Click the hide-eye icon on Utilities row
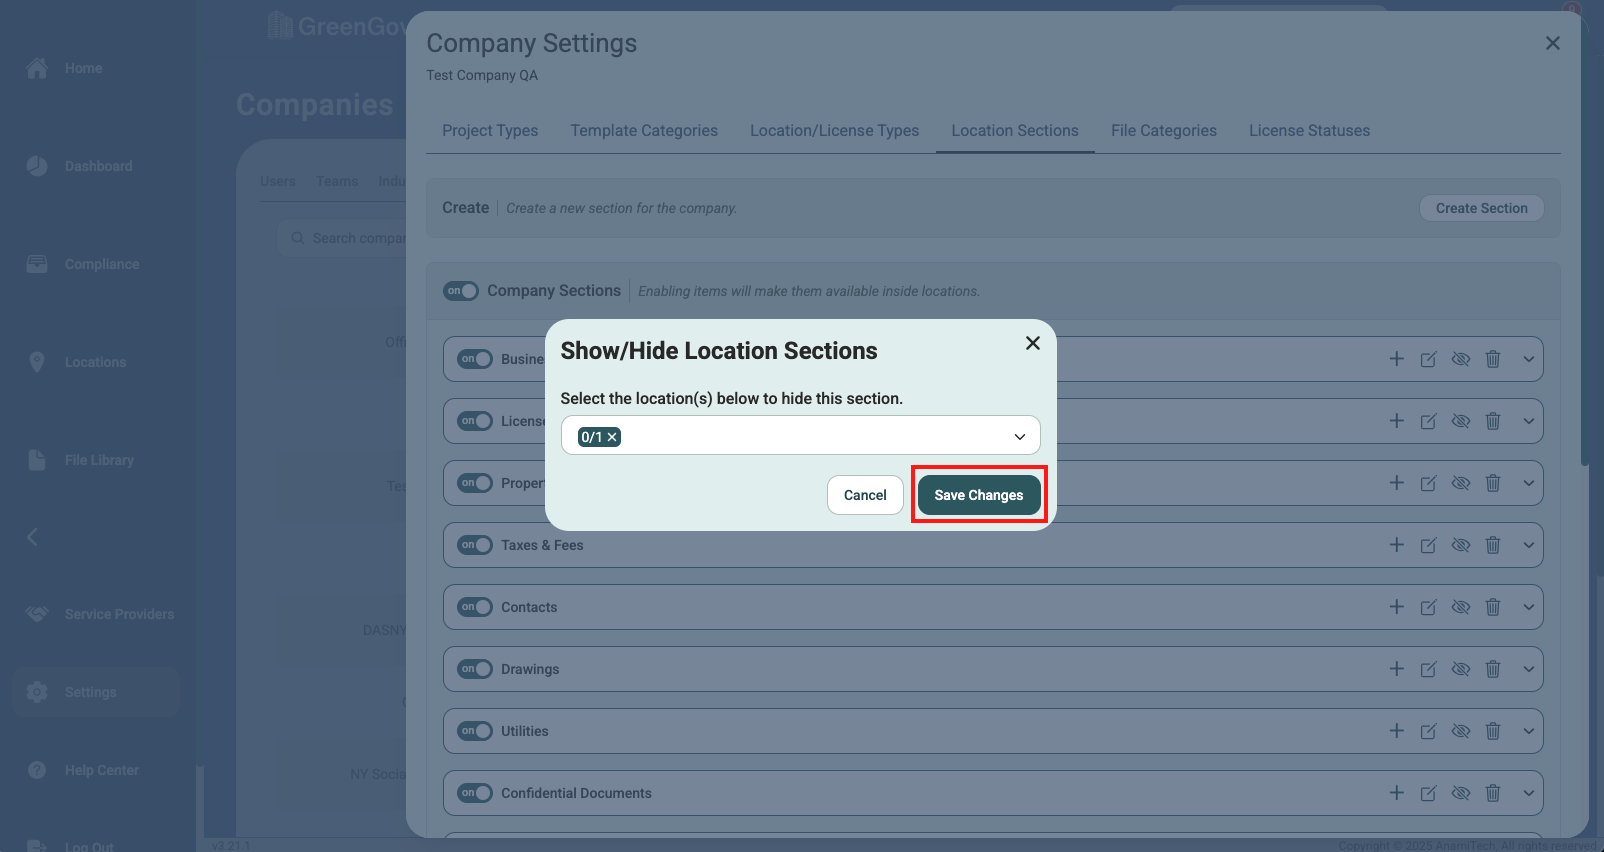 pos(1461,731)
